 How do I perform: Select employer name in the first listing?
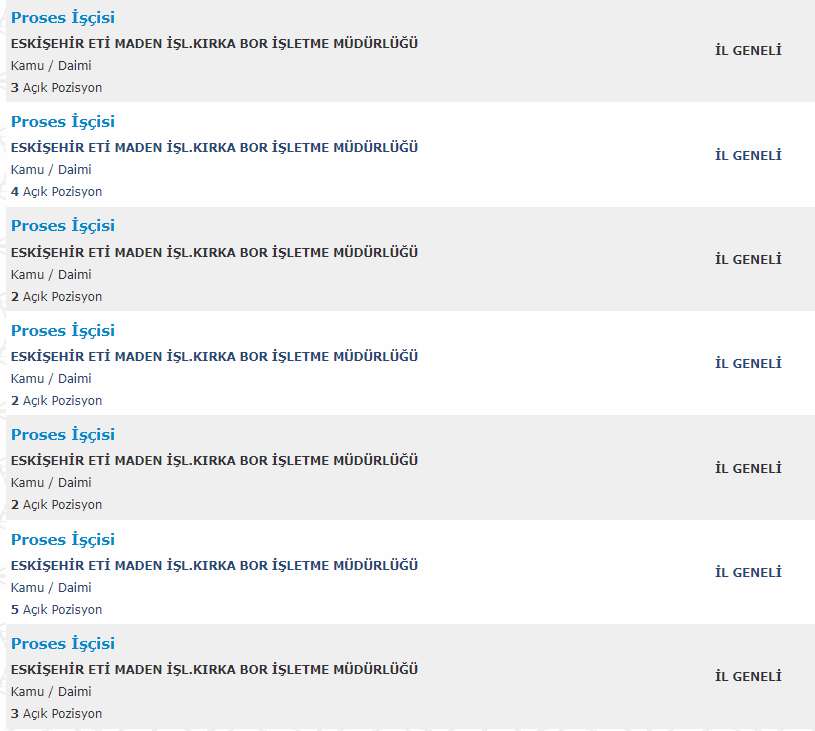214,44
